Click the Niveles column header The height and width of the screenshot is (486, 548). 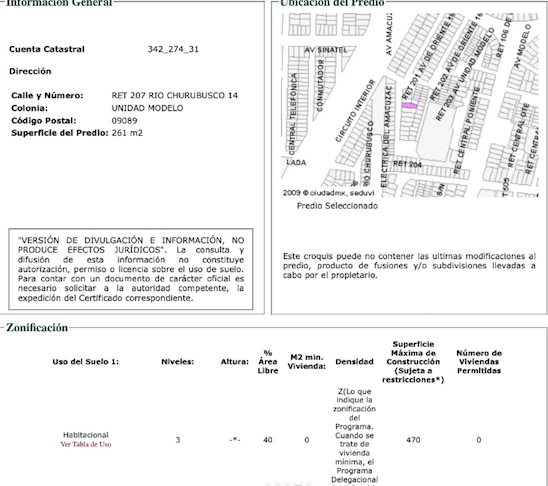tap(178, 362)
